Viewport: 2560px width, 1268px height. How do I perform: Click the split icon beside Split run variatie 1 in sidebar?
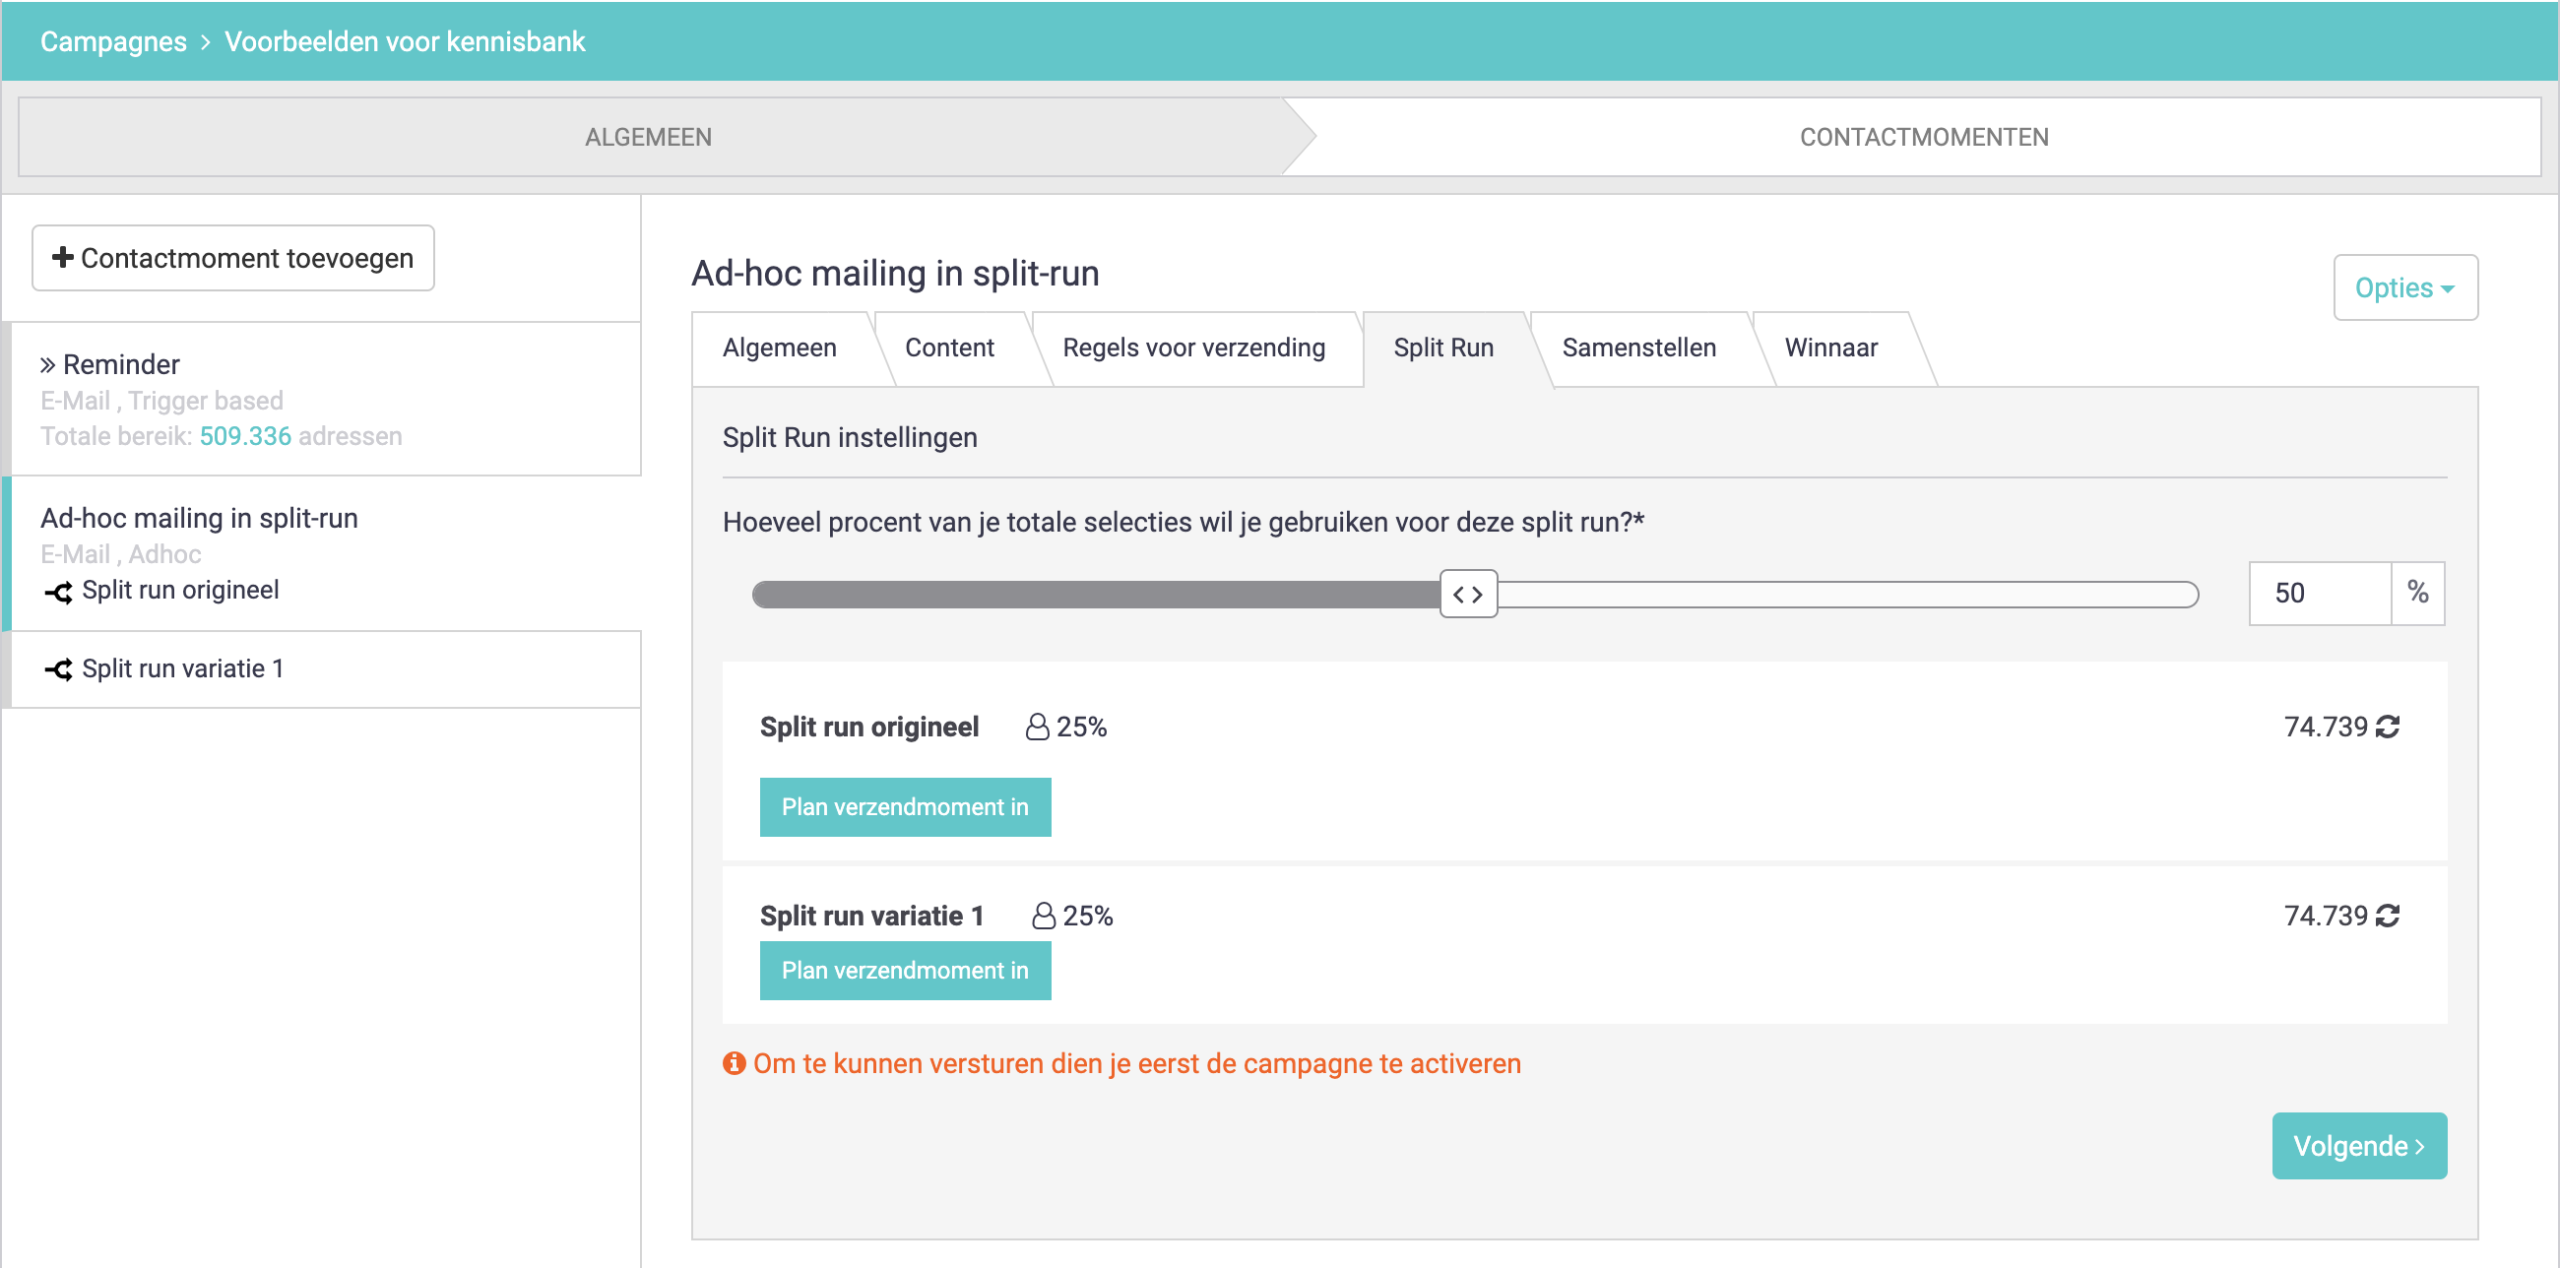pyautogui.click(x=58, y=669)
